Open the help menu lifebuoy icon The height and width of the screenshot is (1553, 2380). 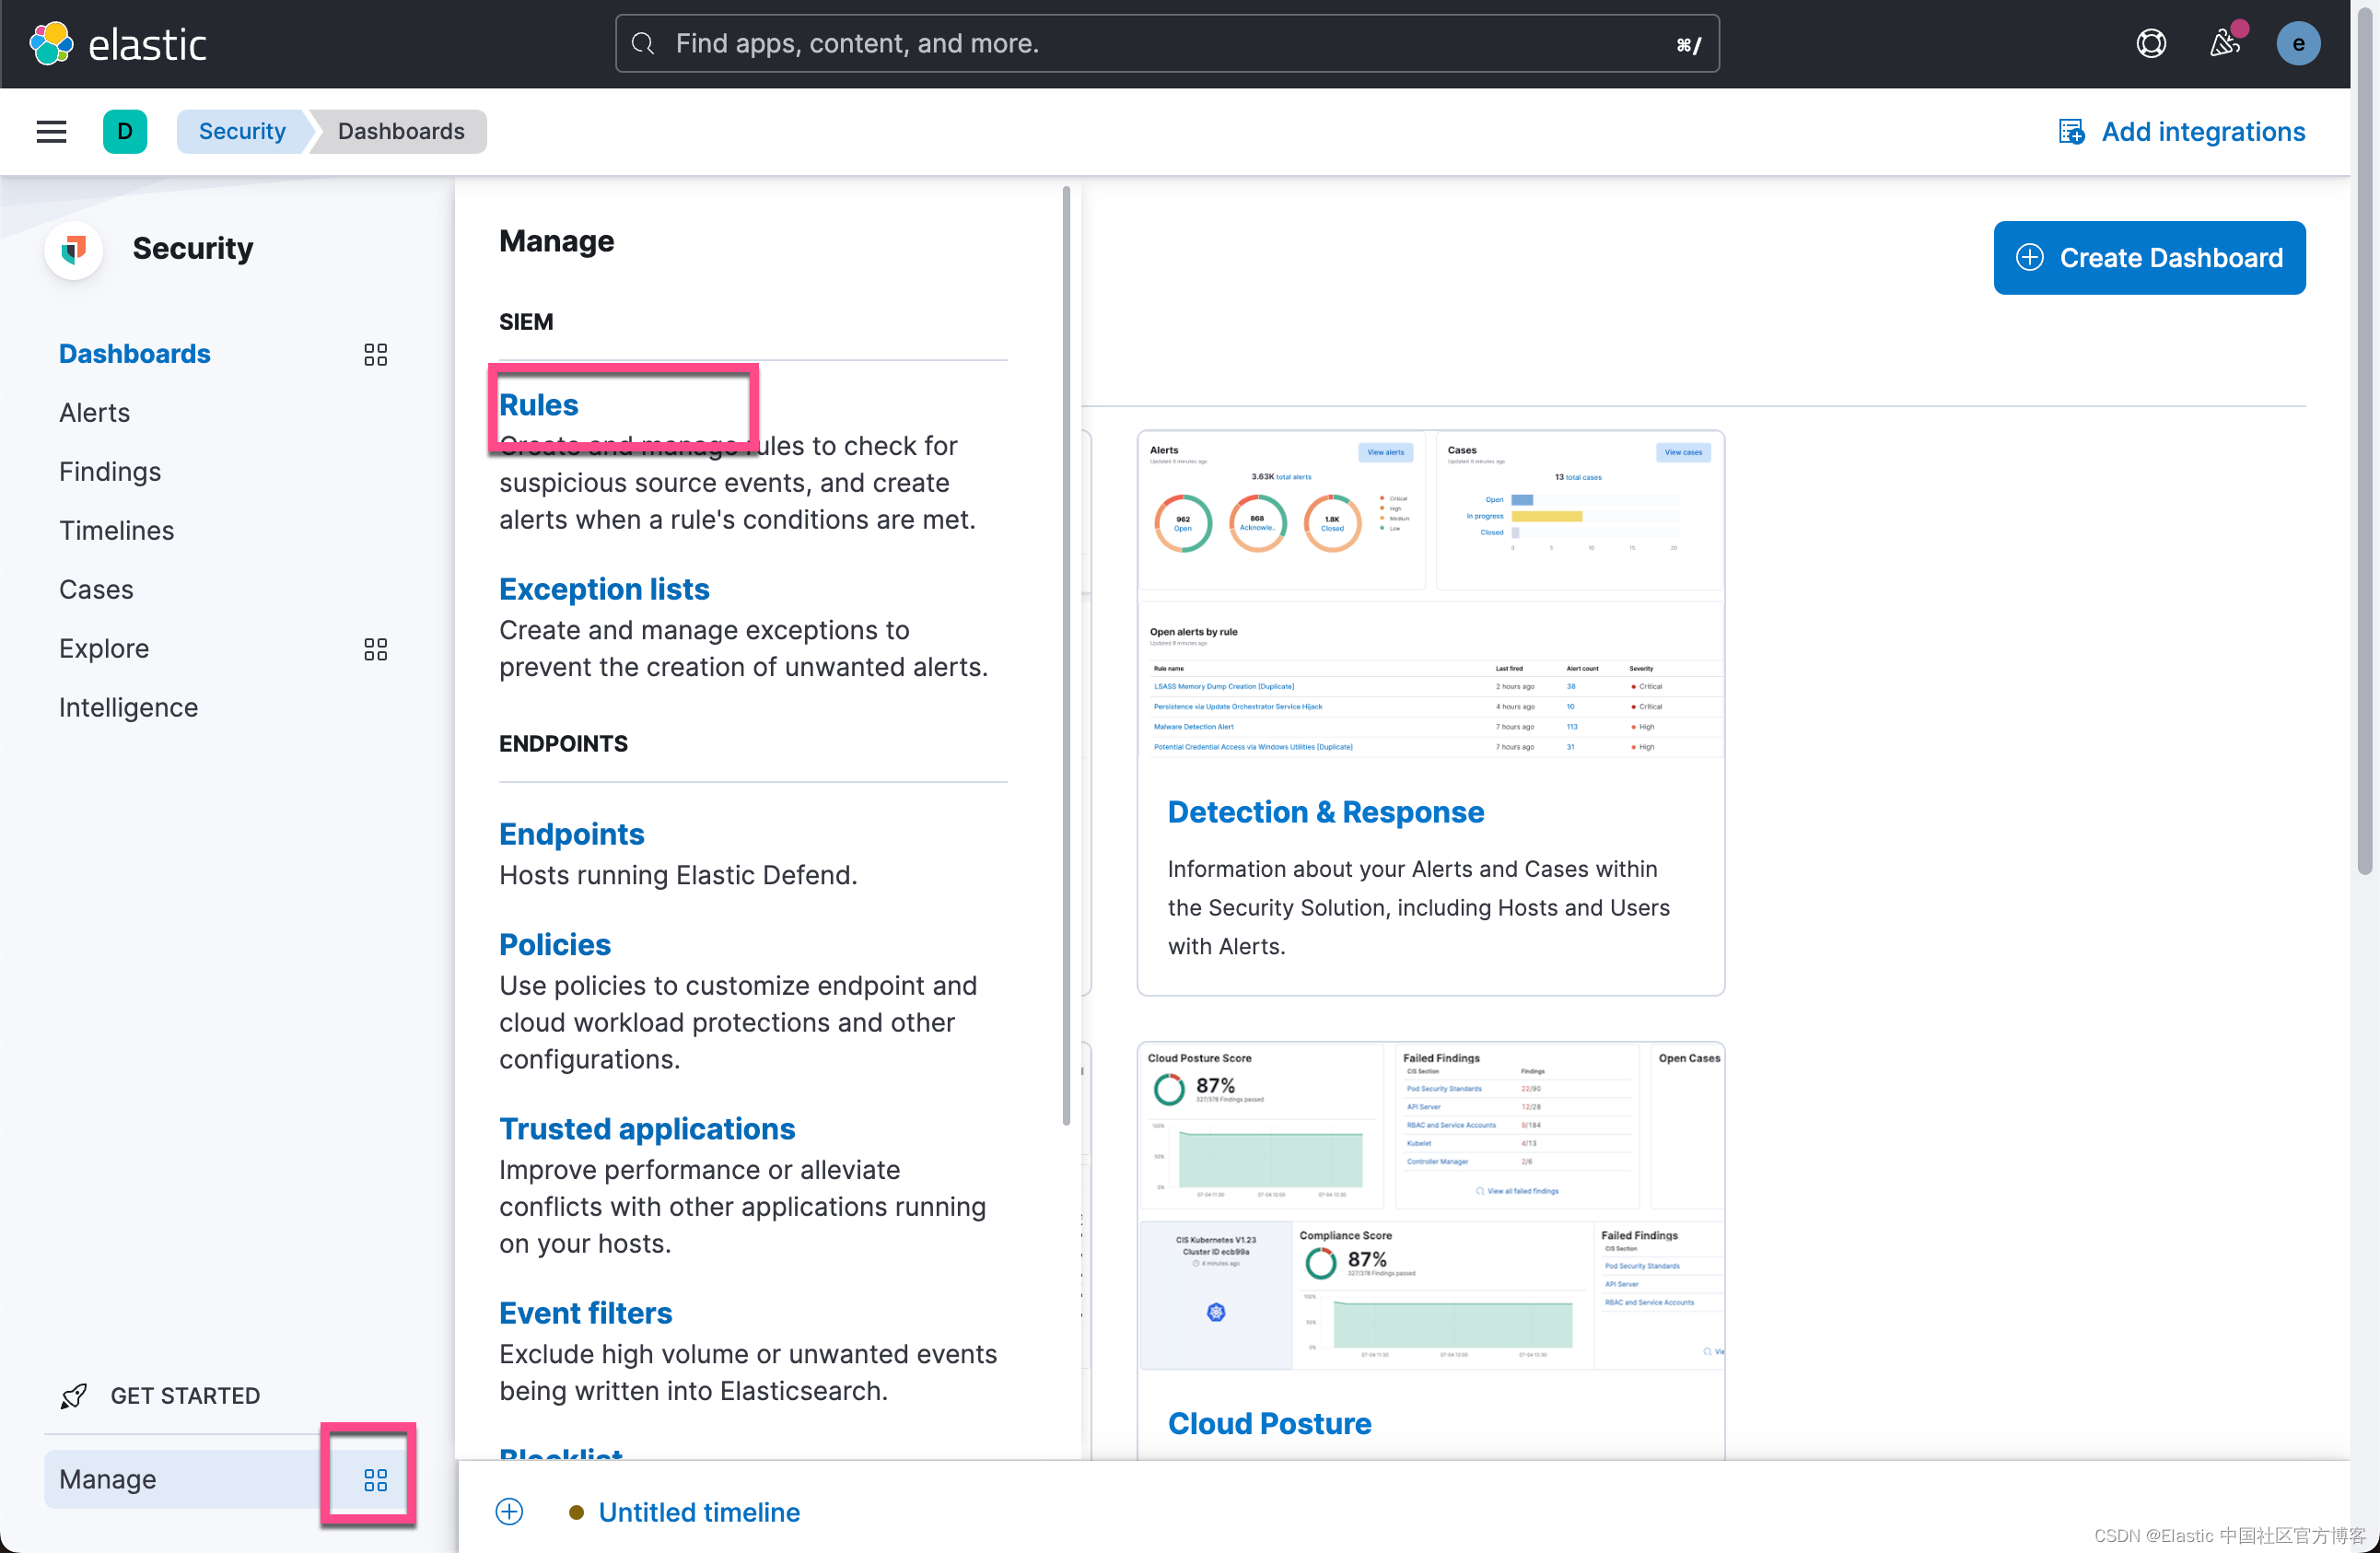pos(2151,44)
